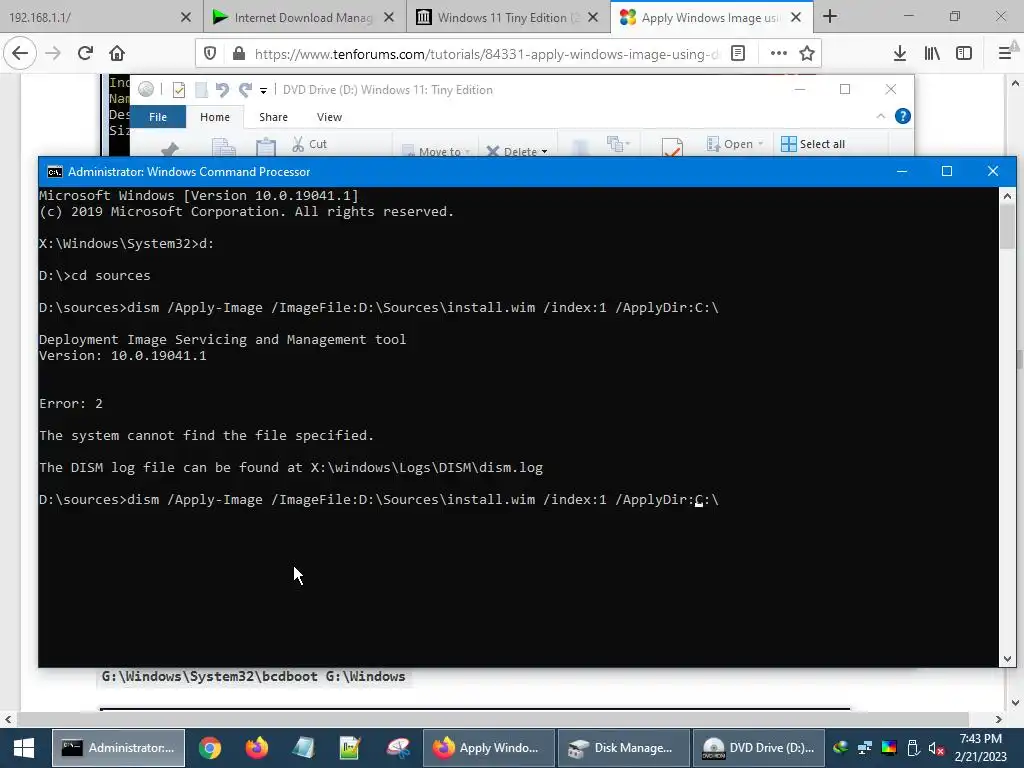This screenshot has height=768, width=1024.
Task: Click Select all in Explorer ribbon
Action: pos(813,144)
